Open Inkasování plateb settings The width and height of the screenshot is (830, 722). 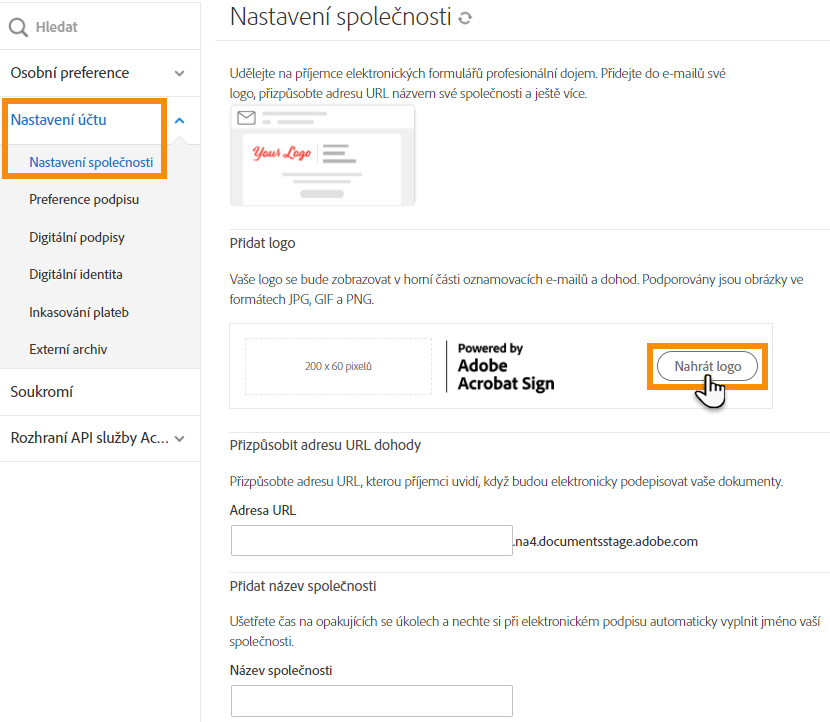coord(79,313)
